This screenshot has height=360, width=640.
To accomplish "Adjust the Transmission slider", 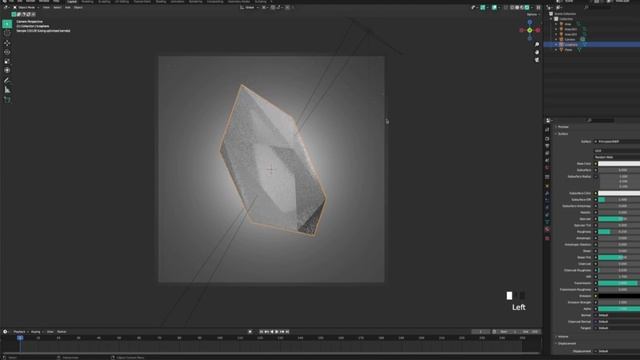I will [x=619, y=283].
